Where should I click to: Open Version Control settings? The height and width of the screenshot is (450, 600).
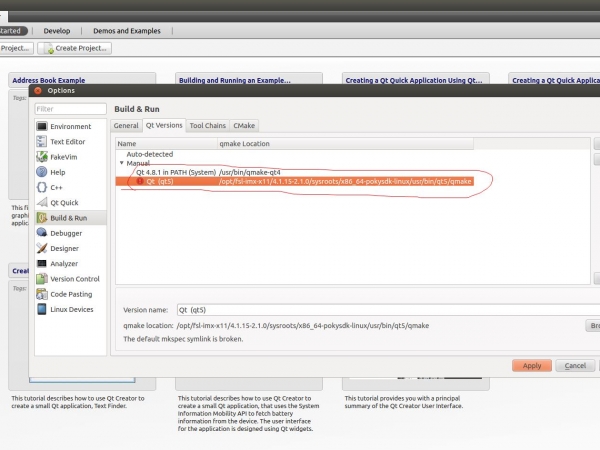coord(74,279)
